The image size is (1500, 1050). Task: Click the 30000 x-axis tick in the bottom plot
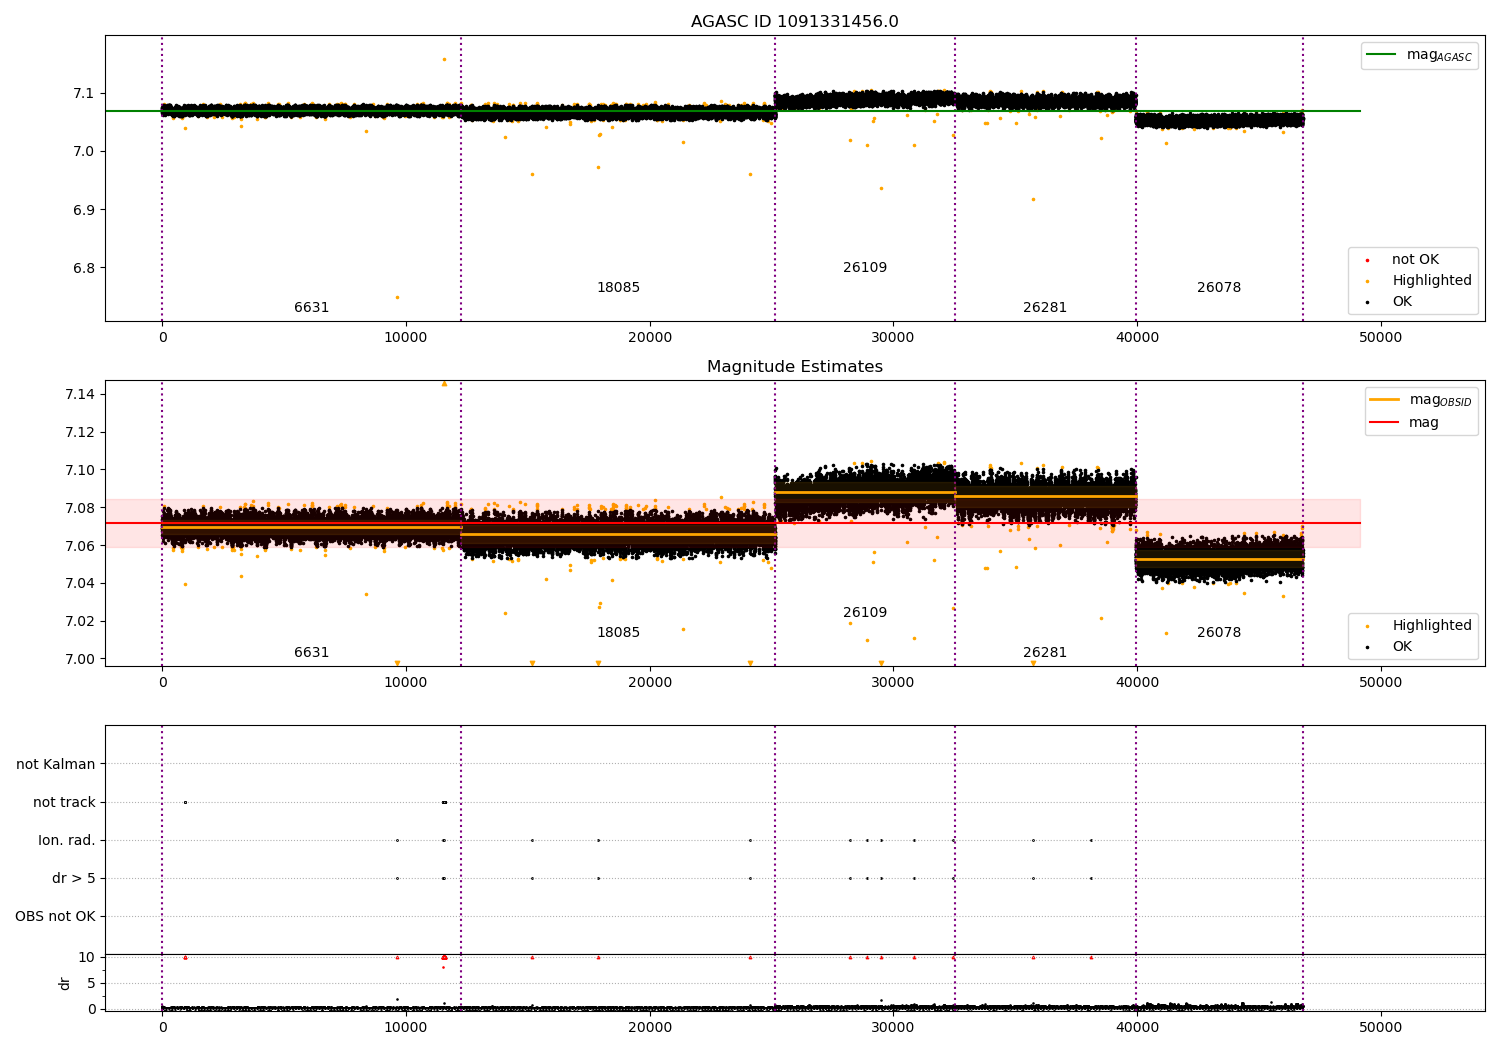point(893,1028)
